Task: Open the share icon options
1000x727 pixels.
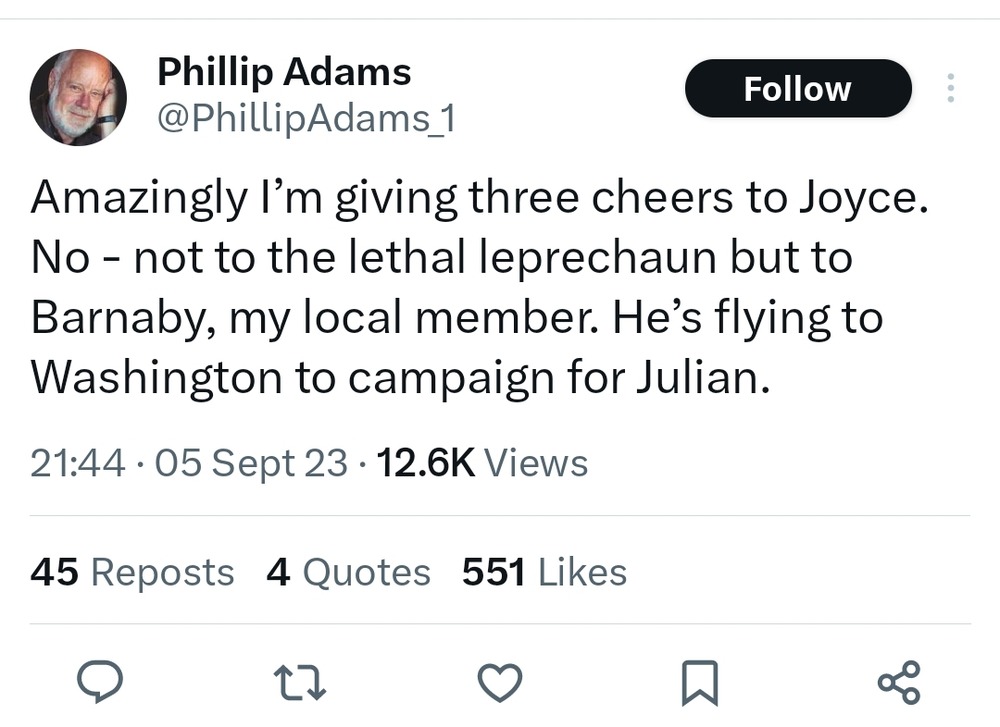Action: point(898,683)
